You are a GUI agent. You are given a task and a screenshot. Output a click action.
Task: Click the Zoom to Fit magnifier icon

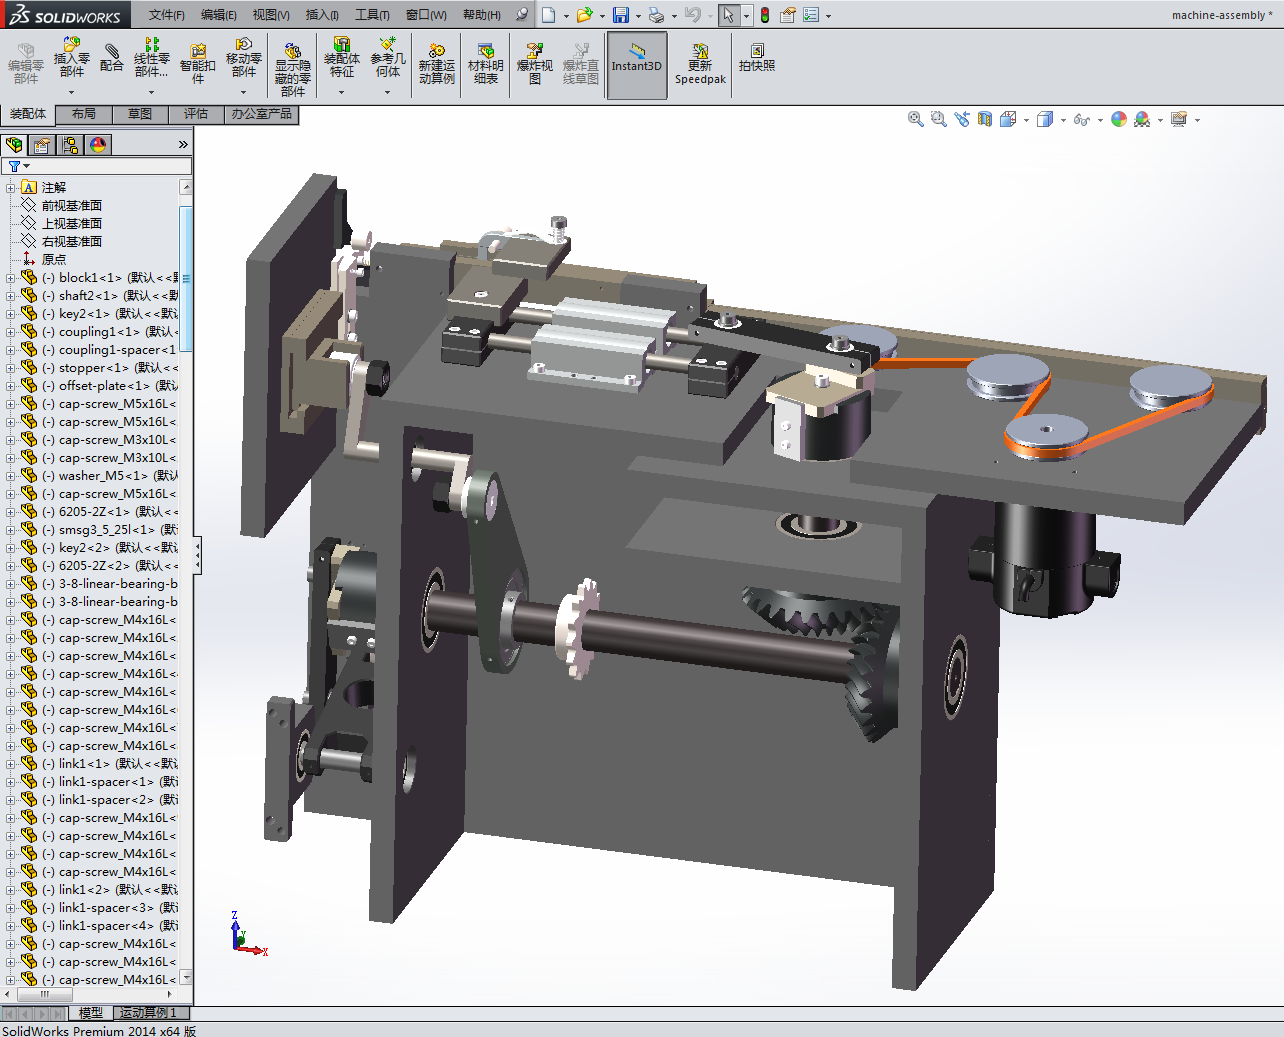[x=915, y=119]
